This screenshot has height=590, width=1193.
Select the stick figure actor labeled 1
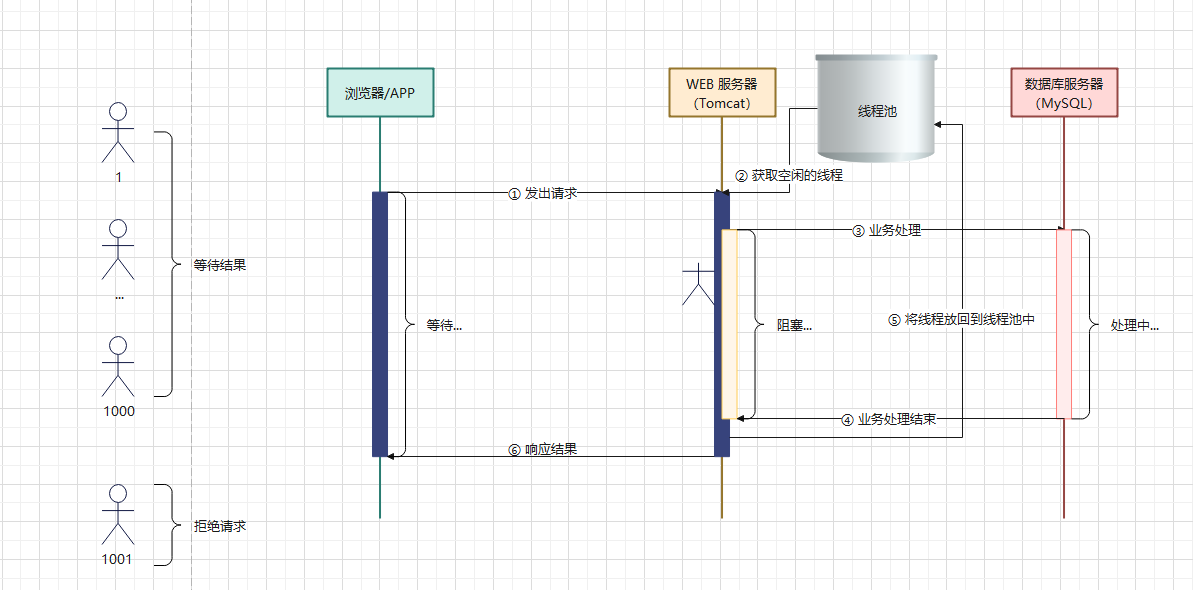(x=119, y=132)
